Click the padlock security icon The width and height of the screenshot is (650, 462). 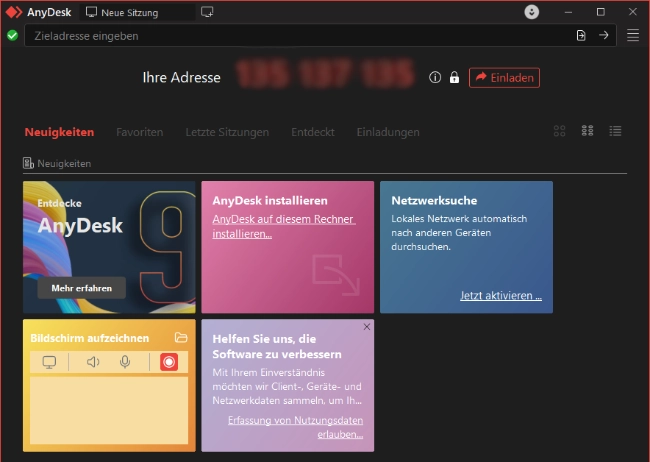(454, 77)
